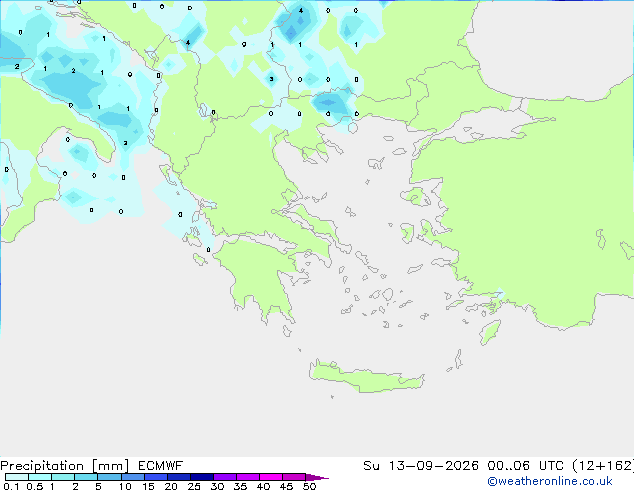
Task: Click the island of Crete on map
Action: 366,377
